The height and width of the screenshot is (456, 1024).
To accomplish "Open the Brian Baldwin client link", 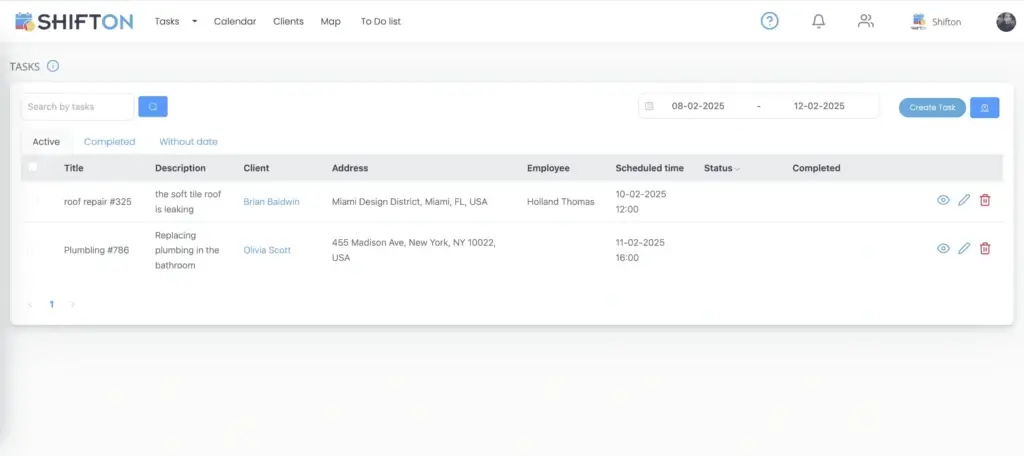I will point(271,202).
